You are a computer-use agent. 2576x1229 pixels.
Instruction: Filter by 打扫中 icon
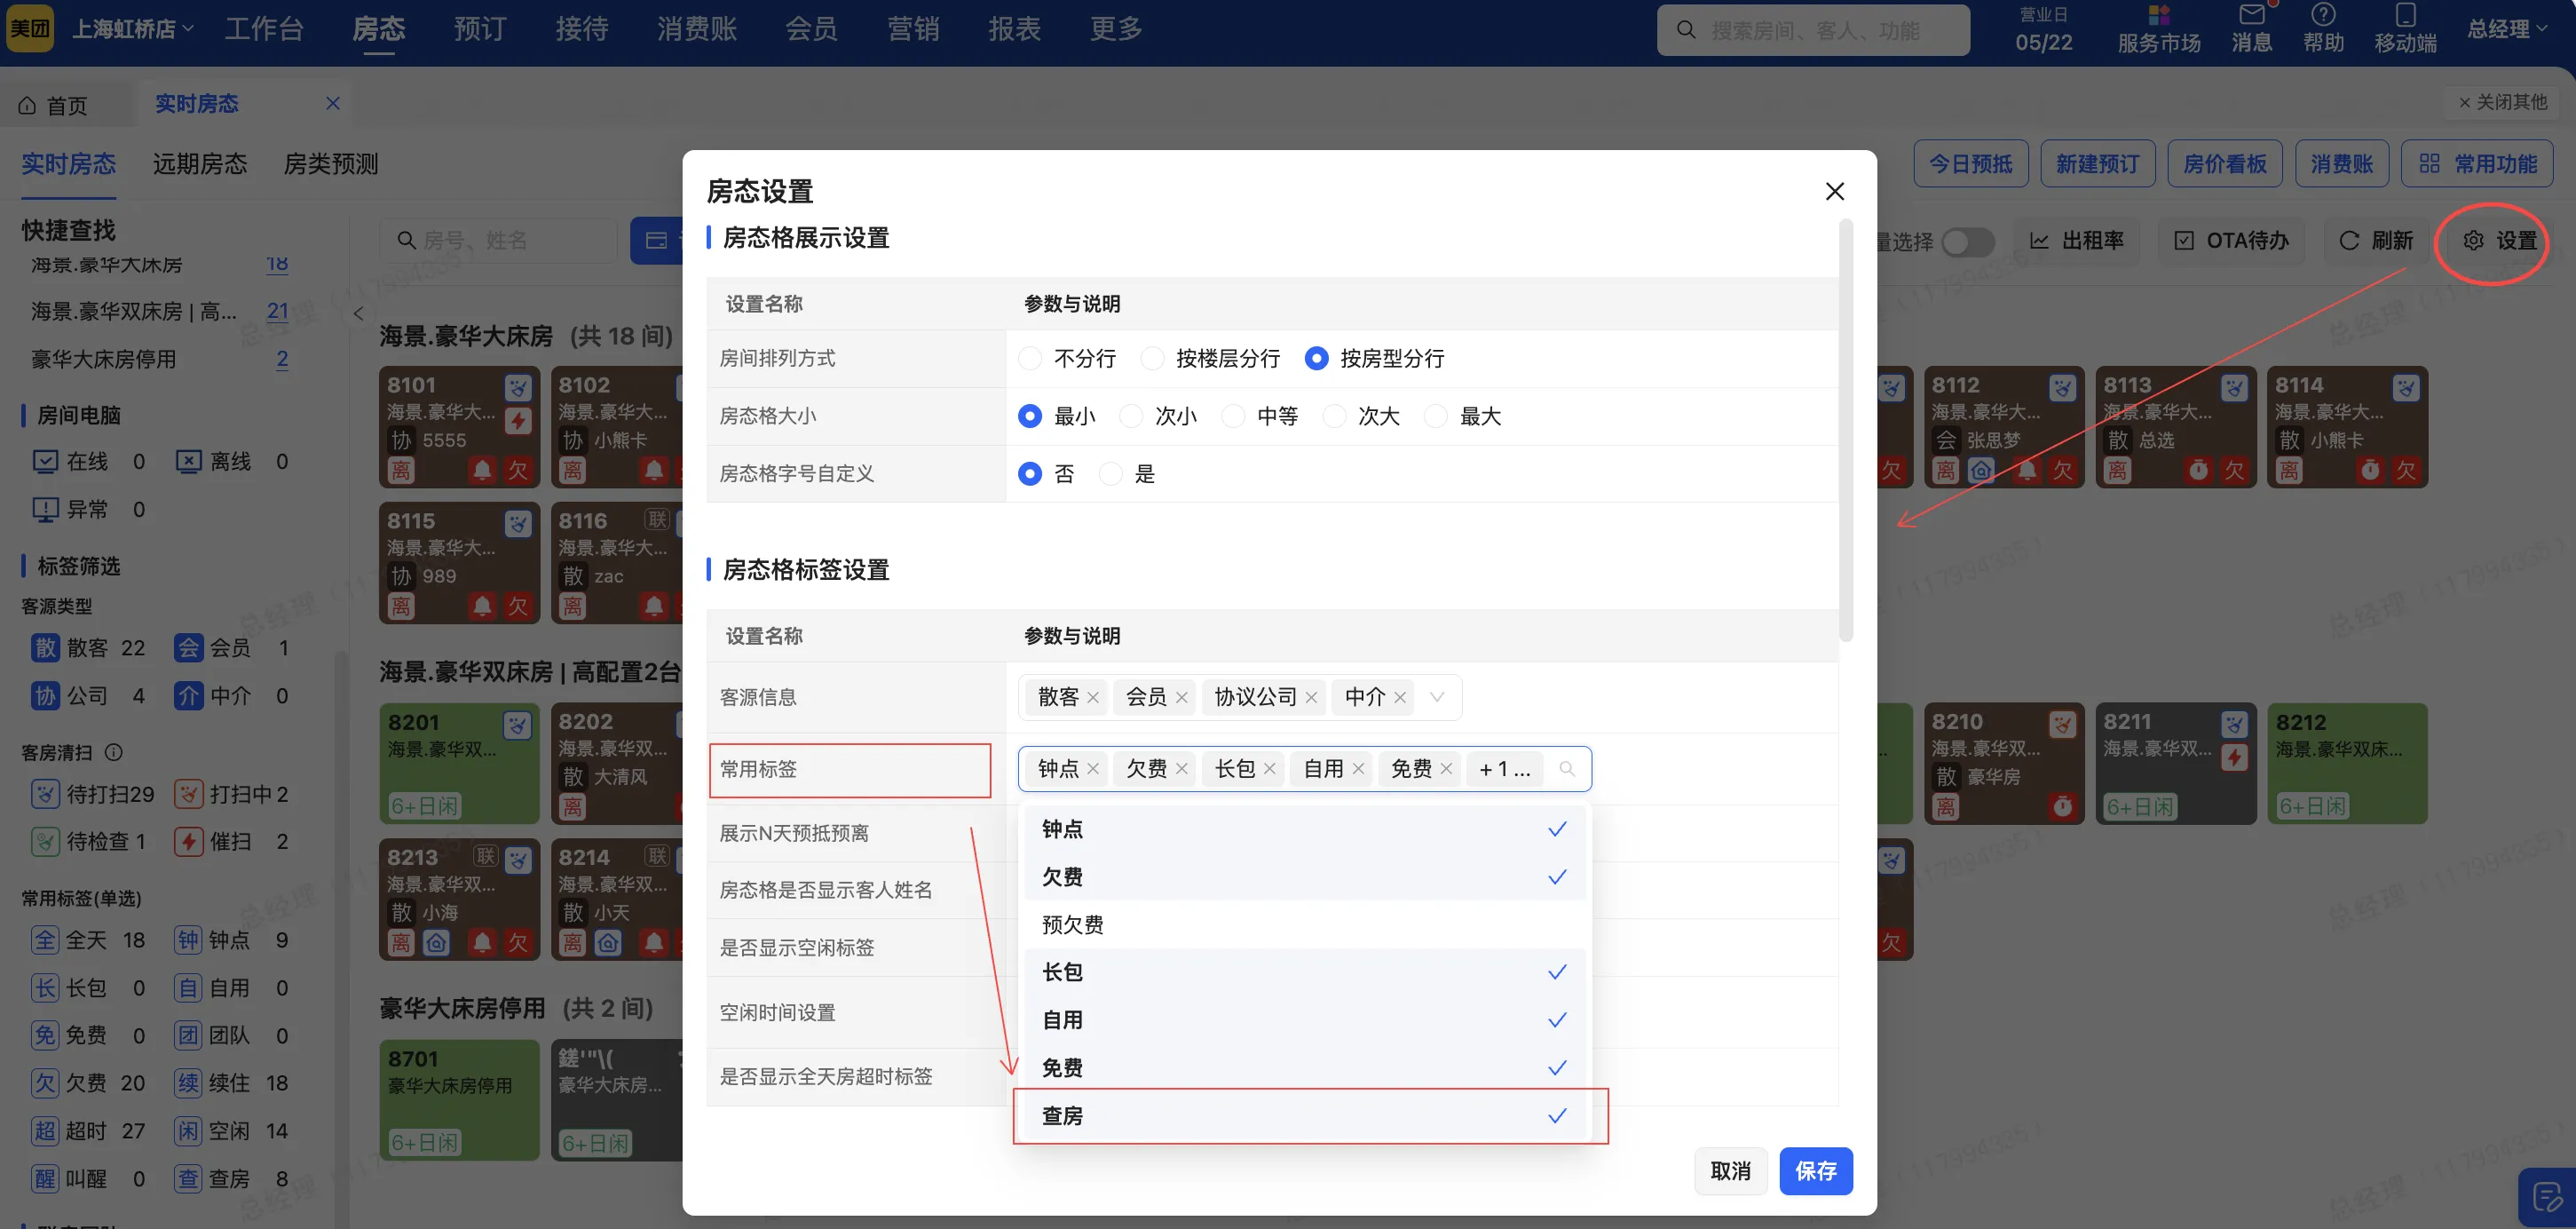point(188,794)
